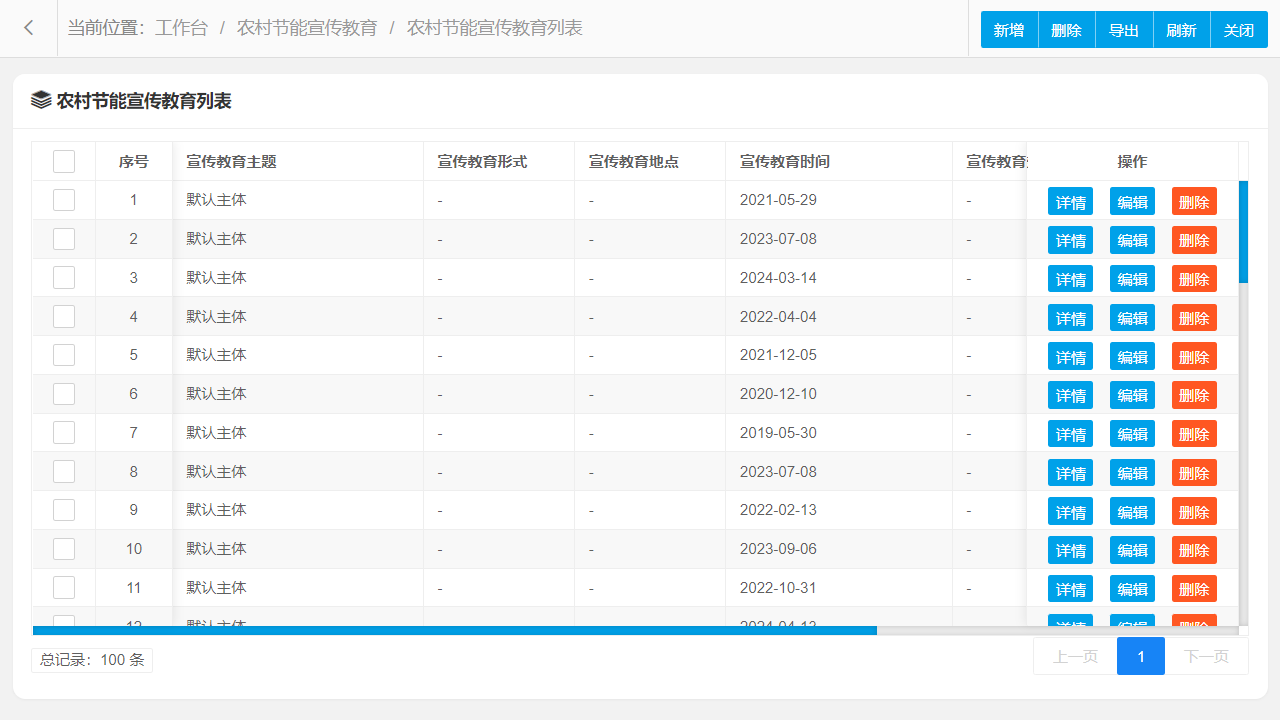Viewport: 1280px width, 720px height.
Task: Check the checkbox for row 4
Action: [x=64, y=316]
